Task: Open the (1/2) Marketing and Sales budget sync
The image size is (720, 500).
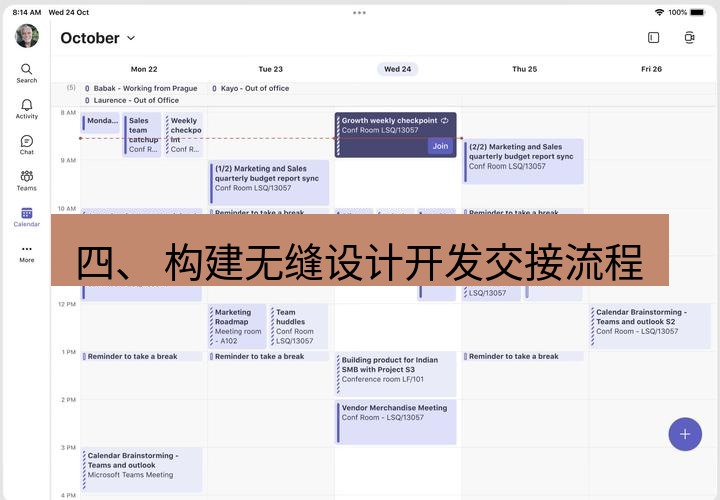Action: click(269, 182)
